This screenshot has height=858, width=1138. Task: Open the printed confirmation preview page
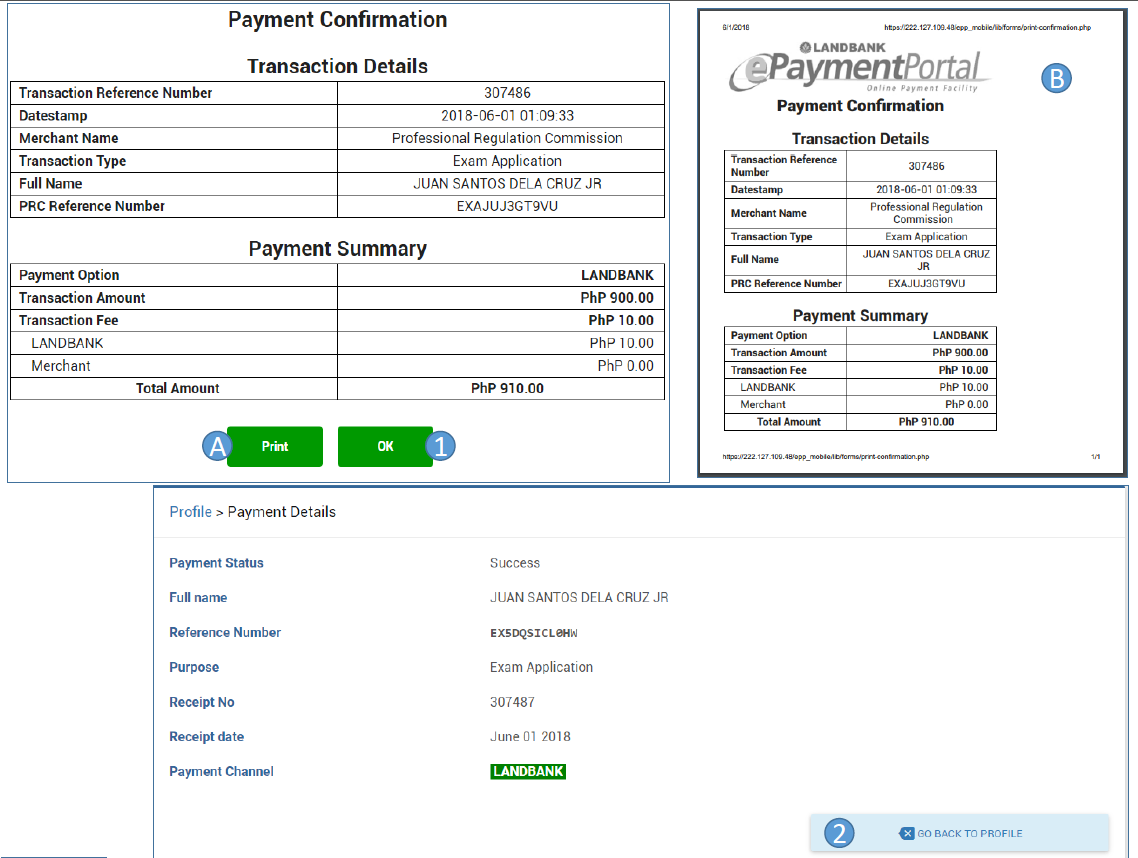tap(912, 242)
